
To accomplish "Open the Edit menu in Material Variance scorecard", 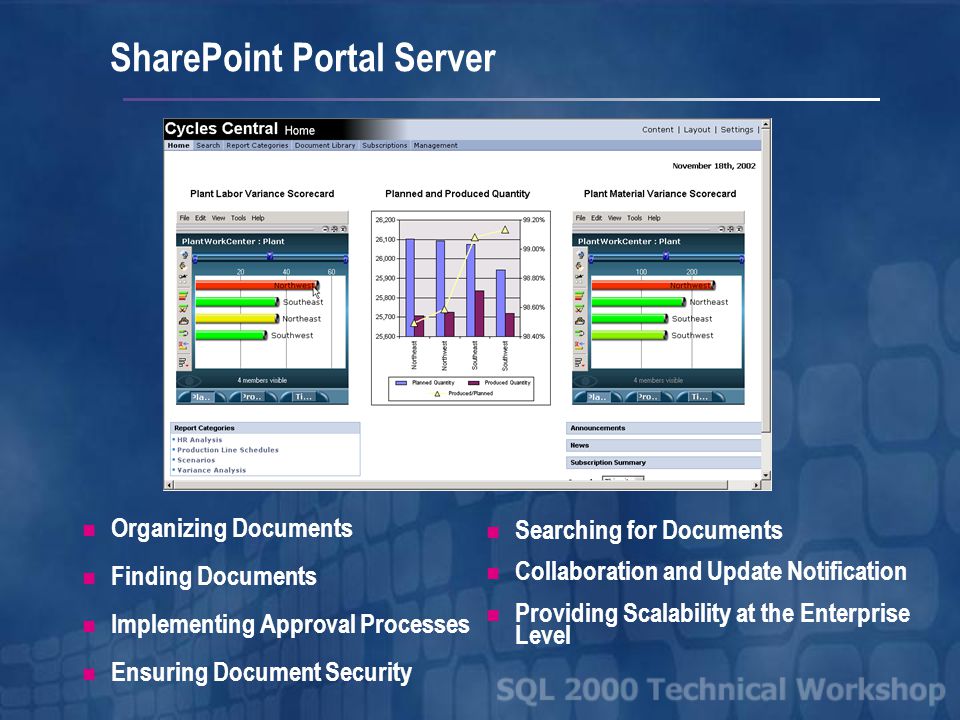I will [x=596, y=218].
